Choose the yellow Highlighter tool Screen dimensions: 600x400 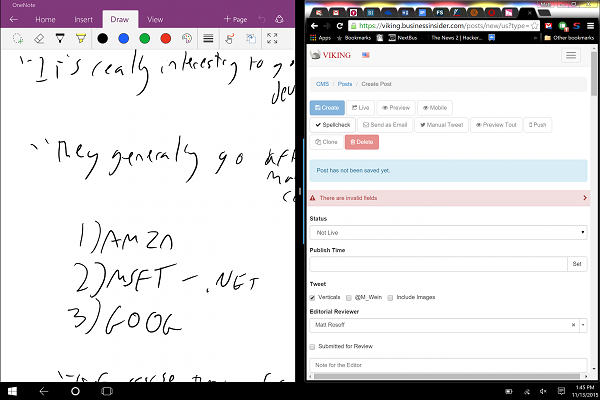tap(81, 38)
